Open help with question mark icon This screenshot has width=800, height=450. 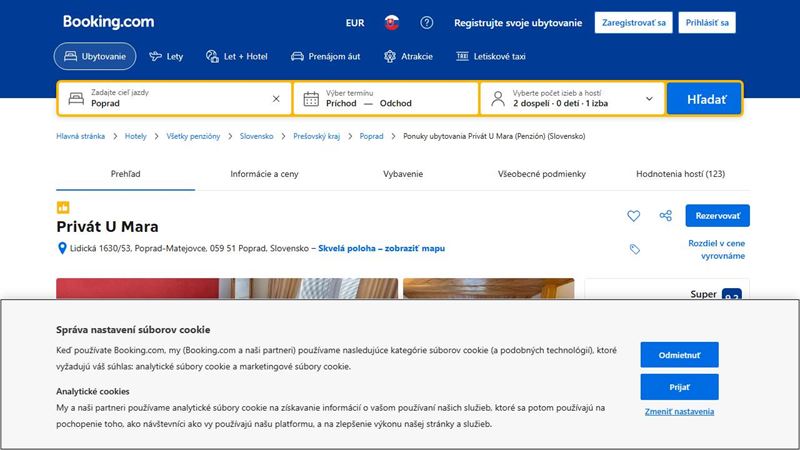click(427, 22)
